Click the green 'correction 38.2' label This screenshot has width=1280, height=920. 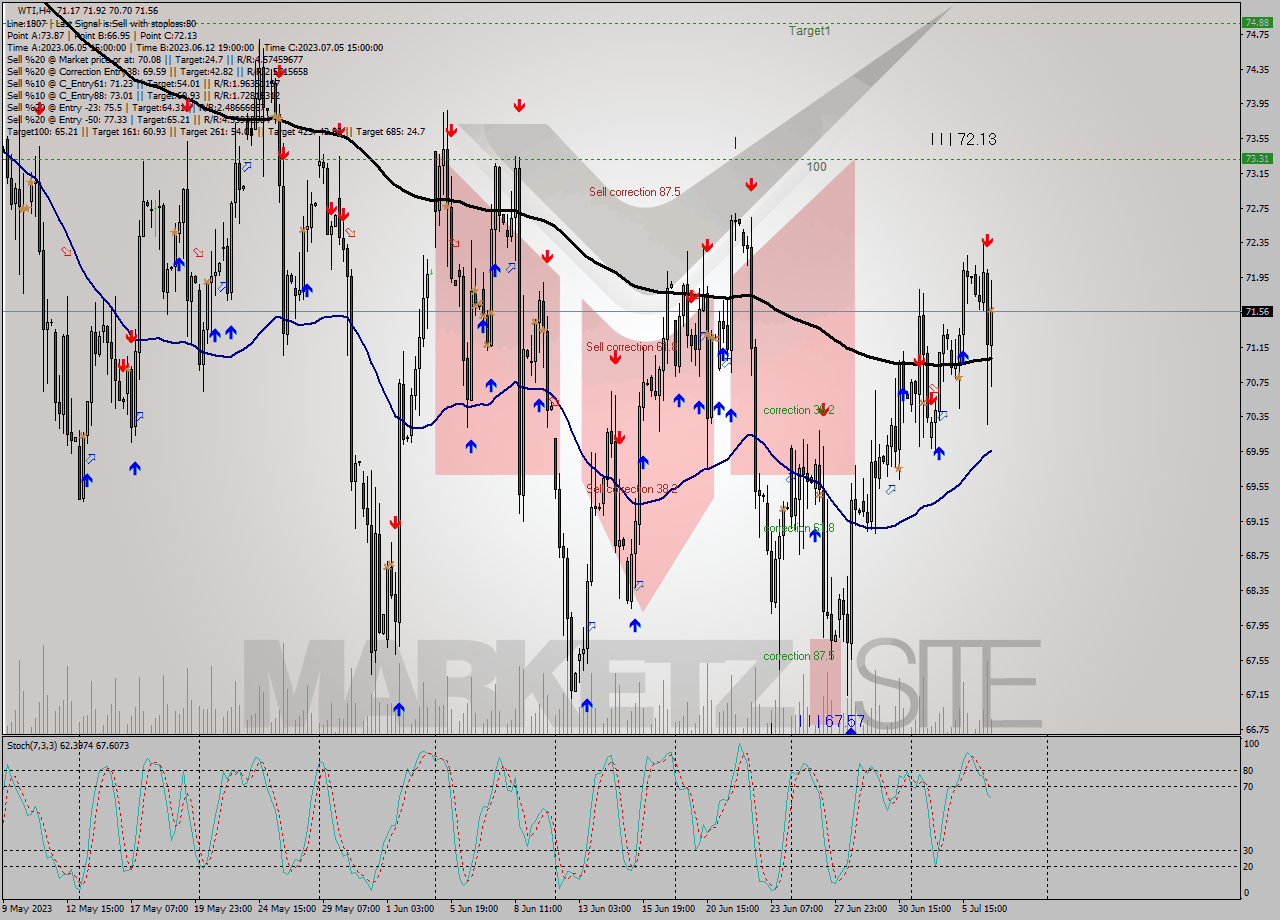click(x=798, y=410)
